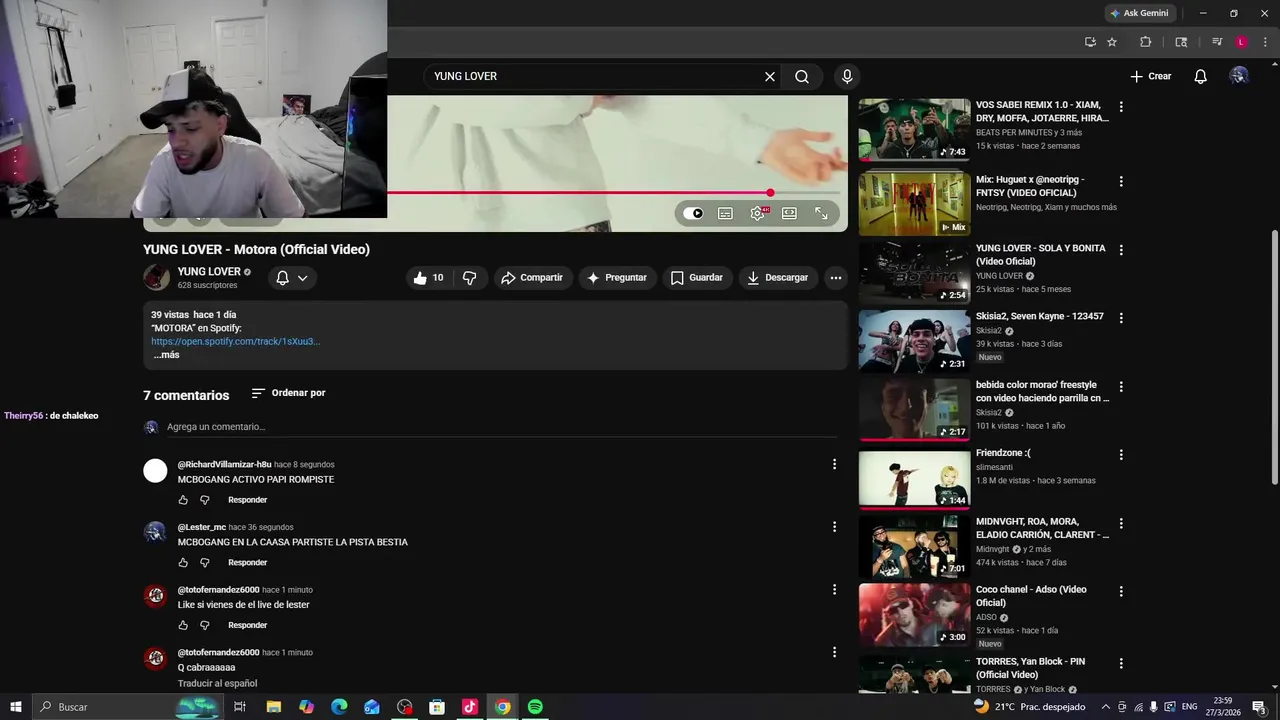Bookmark this page with star icon
The height and width of the screenshot is (720, 1280).
(1112, 42)
